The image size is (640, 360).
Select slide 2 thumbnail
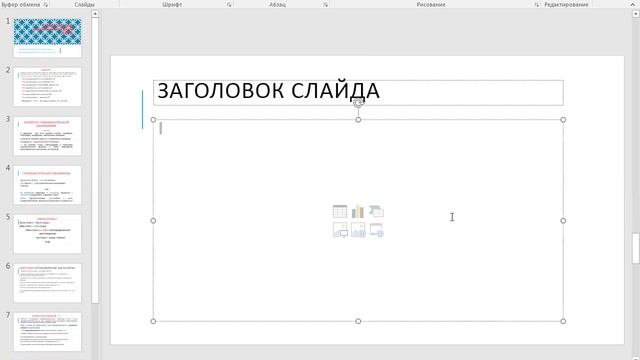(x=47, y=87)
